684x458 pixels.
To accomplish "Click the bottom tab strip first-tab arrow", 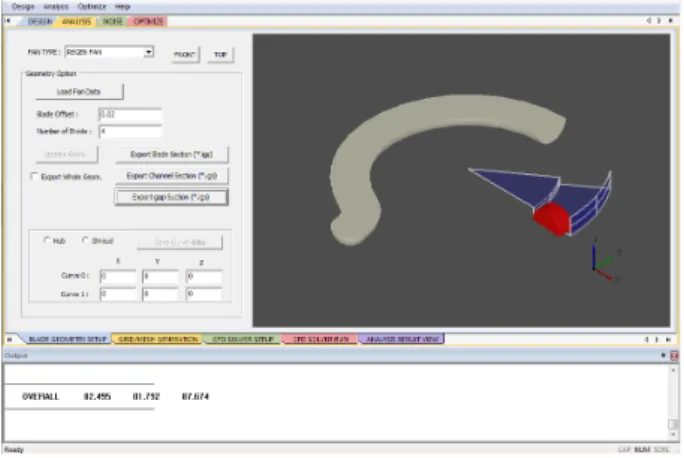I will pos(9,339).
